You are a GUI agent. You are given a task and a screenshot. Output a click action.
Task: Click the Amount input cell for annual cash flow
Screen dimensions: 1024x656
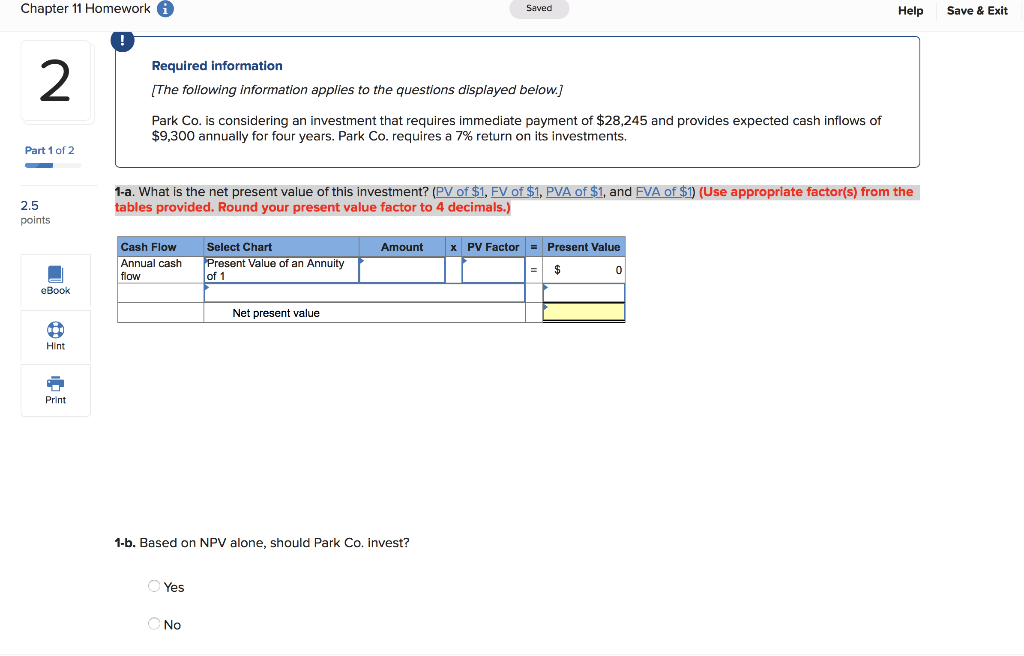(402, 269)
